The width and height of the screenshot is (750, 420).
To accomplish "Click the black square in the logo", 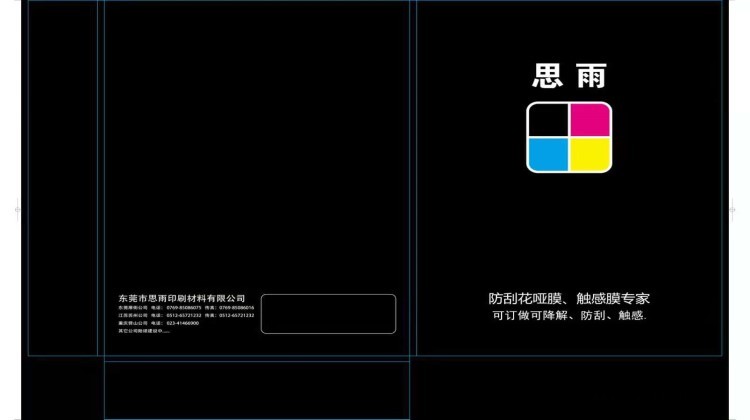I will (548, 120).
